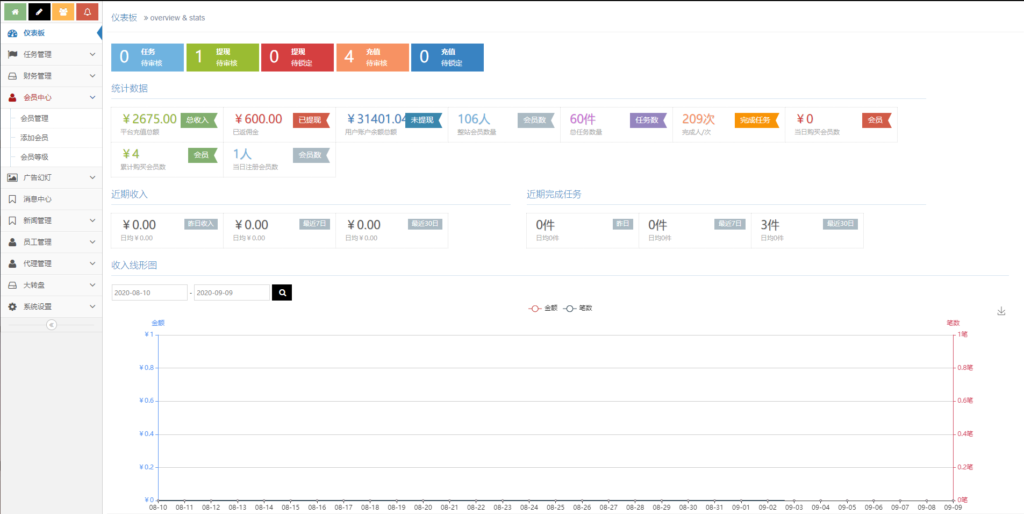Image resolution: width=1024 pixels, height=514 pixels.
Task: Click the blue 任务待审核 tile
Action: click(x=147, y=57)
